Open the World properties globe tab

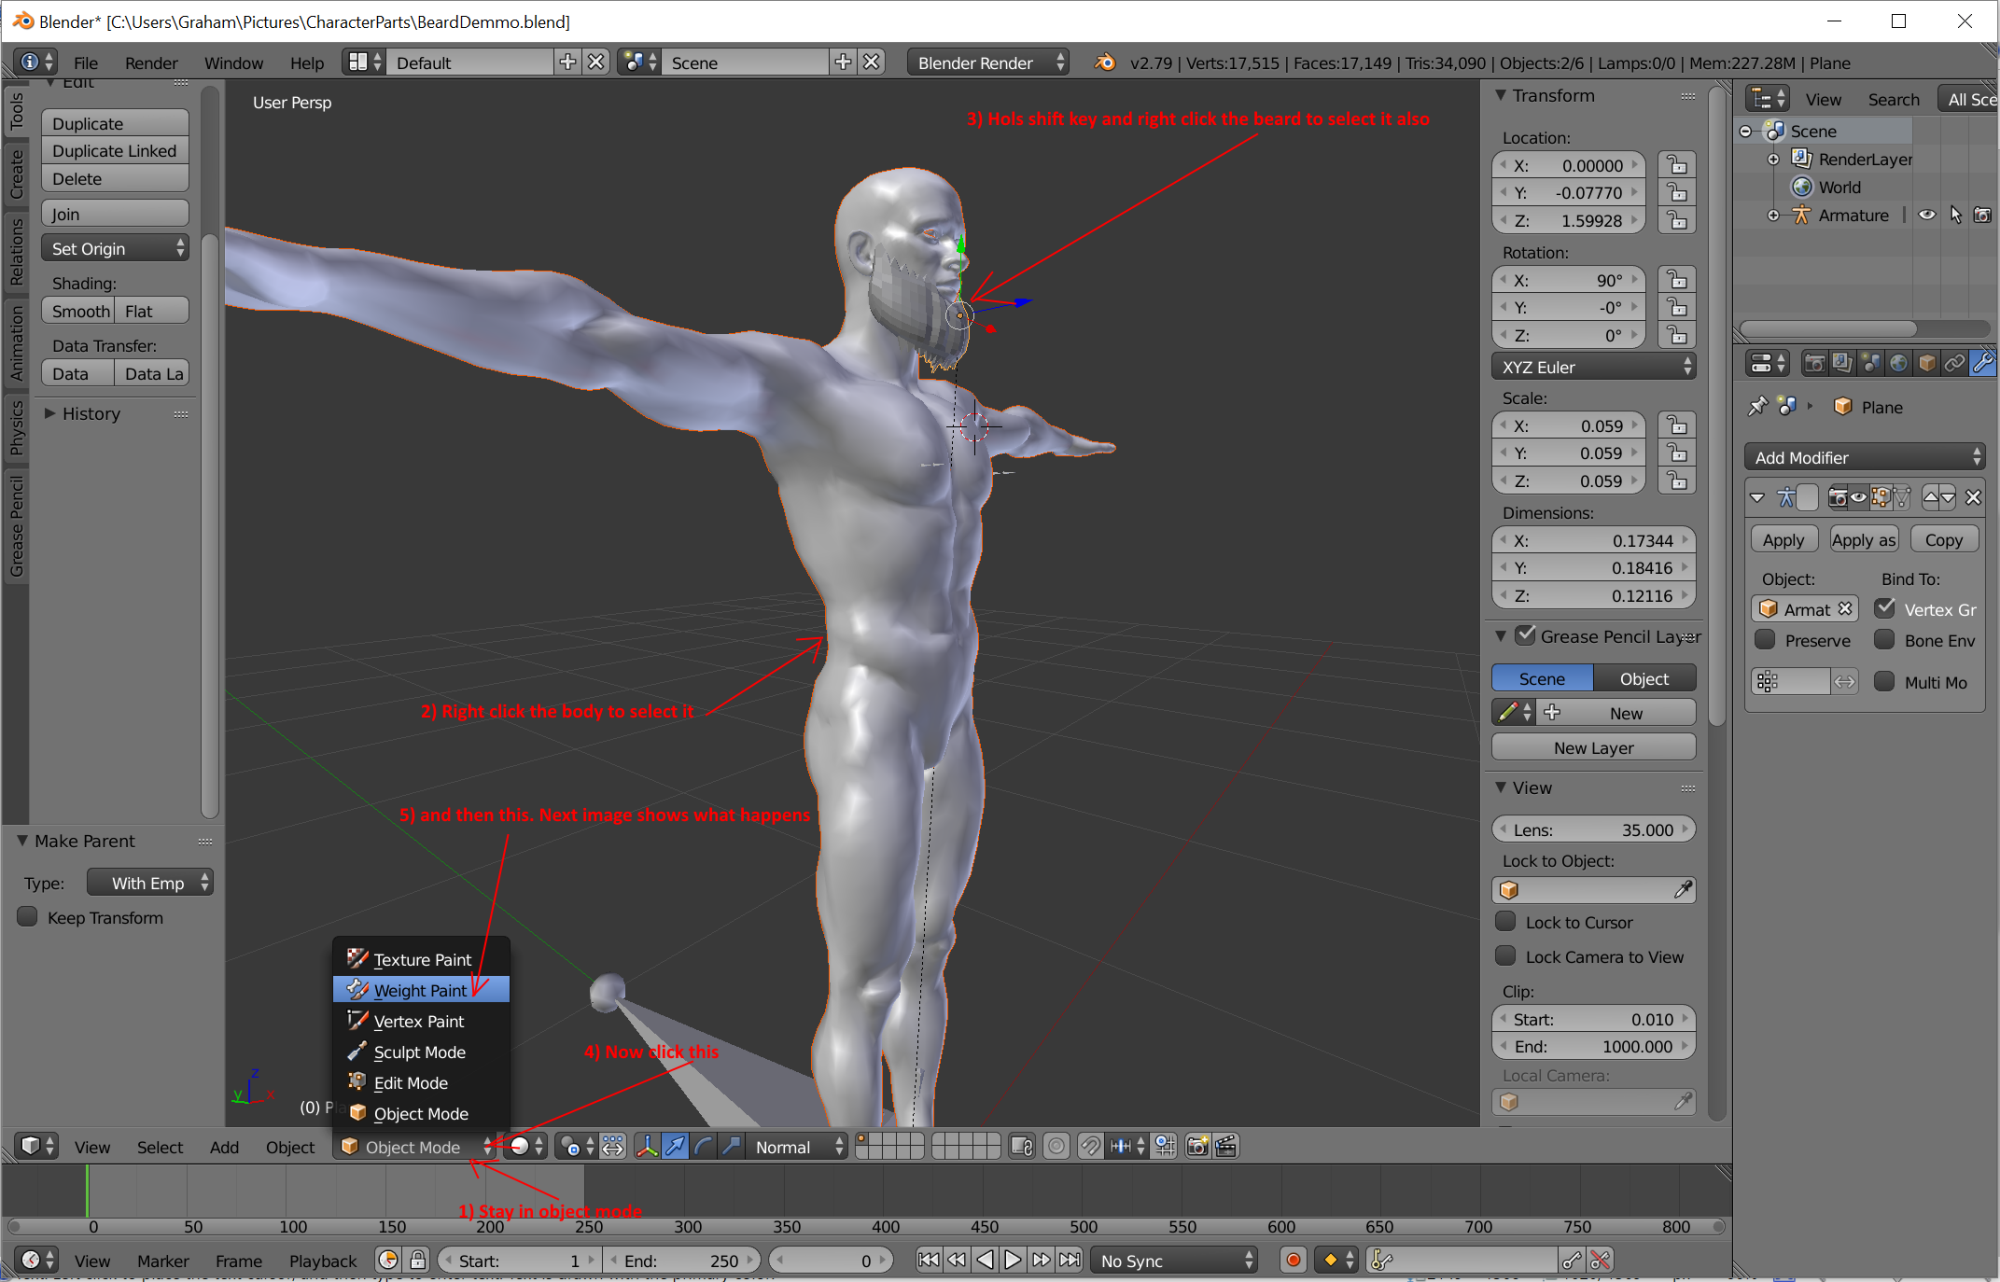[x=1898, y=363]
